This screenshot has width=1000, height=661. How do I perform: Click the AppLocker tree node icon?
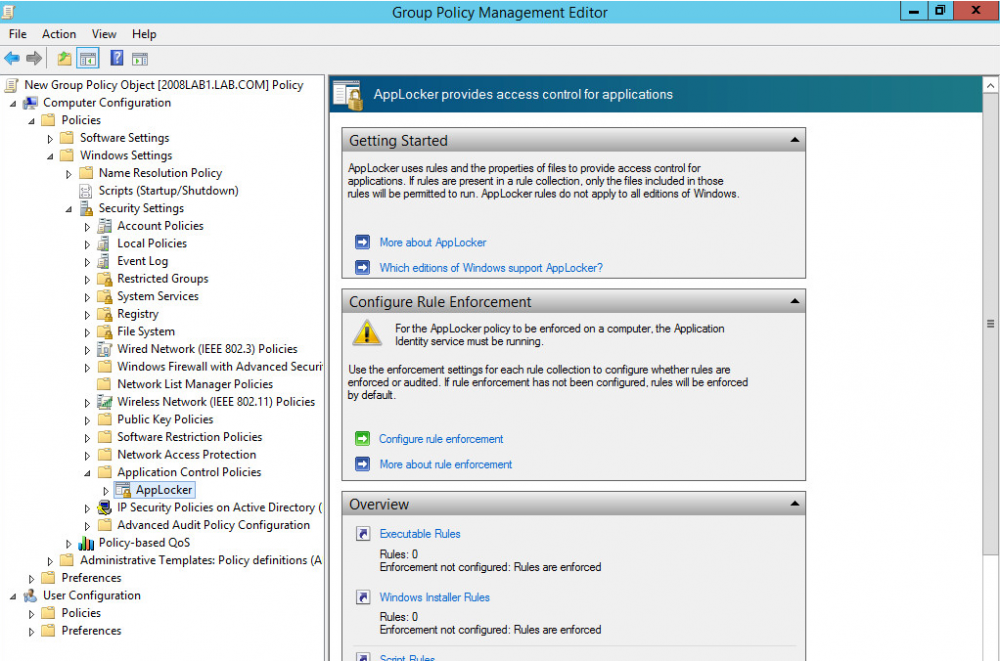(123, 490)
